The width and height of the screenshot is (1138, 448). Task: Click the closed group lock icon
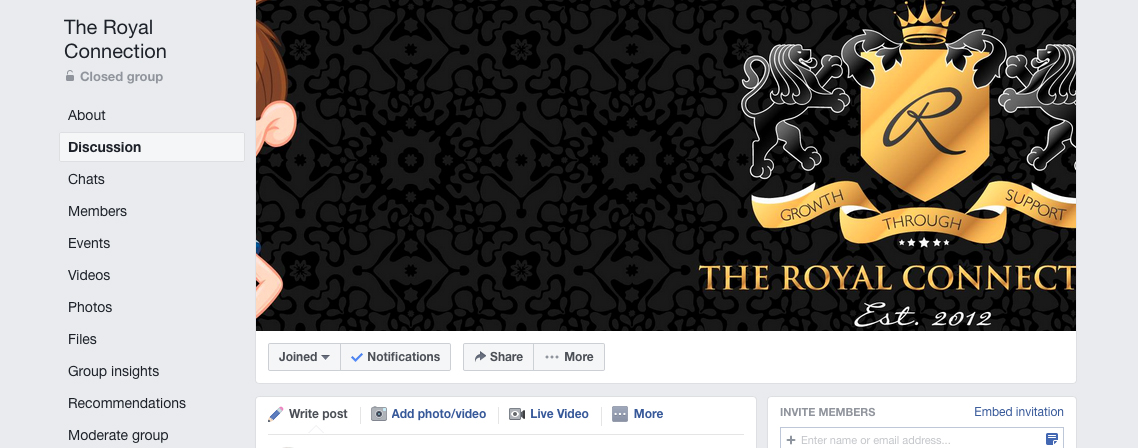[70, 76]
